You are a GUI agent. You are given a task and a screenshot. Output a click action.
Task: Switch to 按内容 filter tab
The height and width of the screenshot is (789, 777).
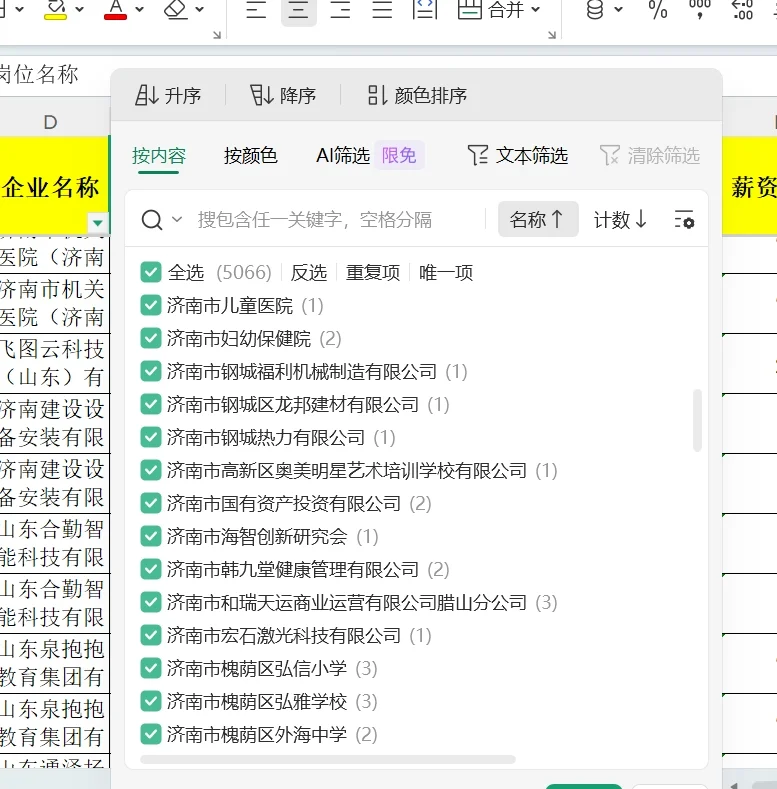pyautogui.click(x=159, y=155)
